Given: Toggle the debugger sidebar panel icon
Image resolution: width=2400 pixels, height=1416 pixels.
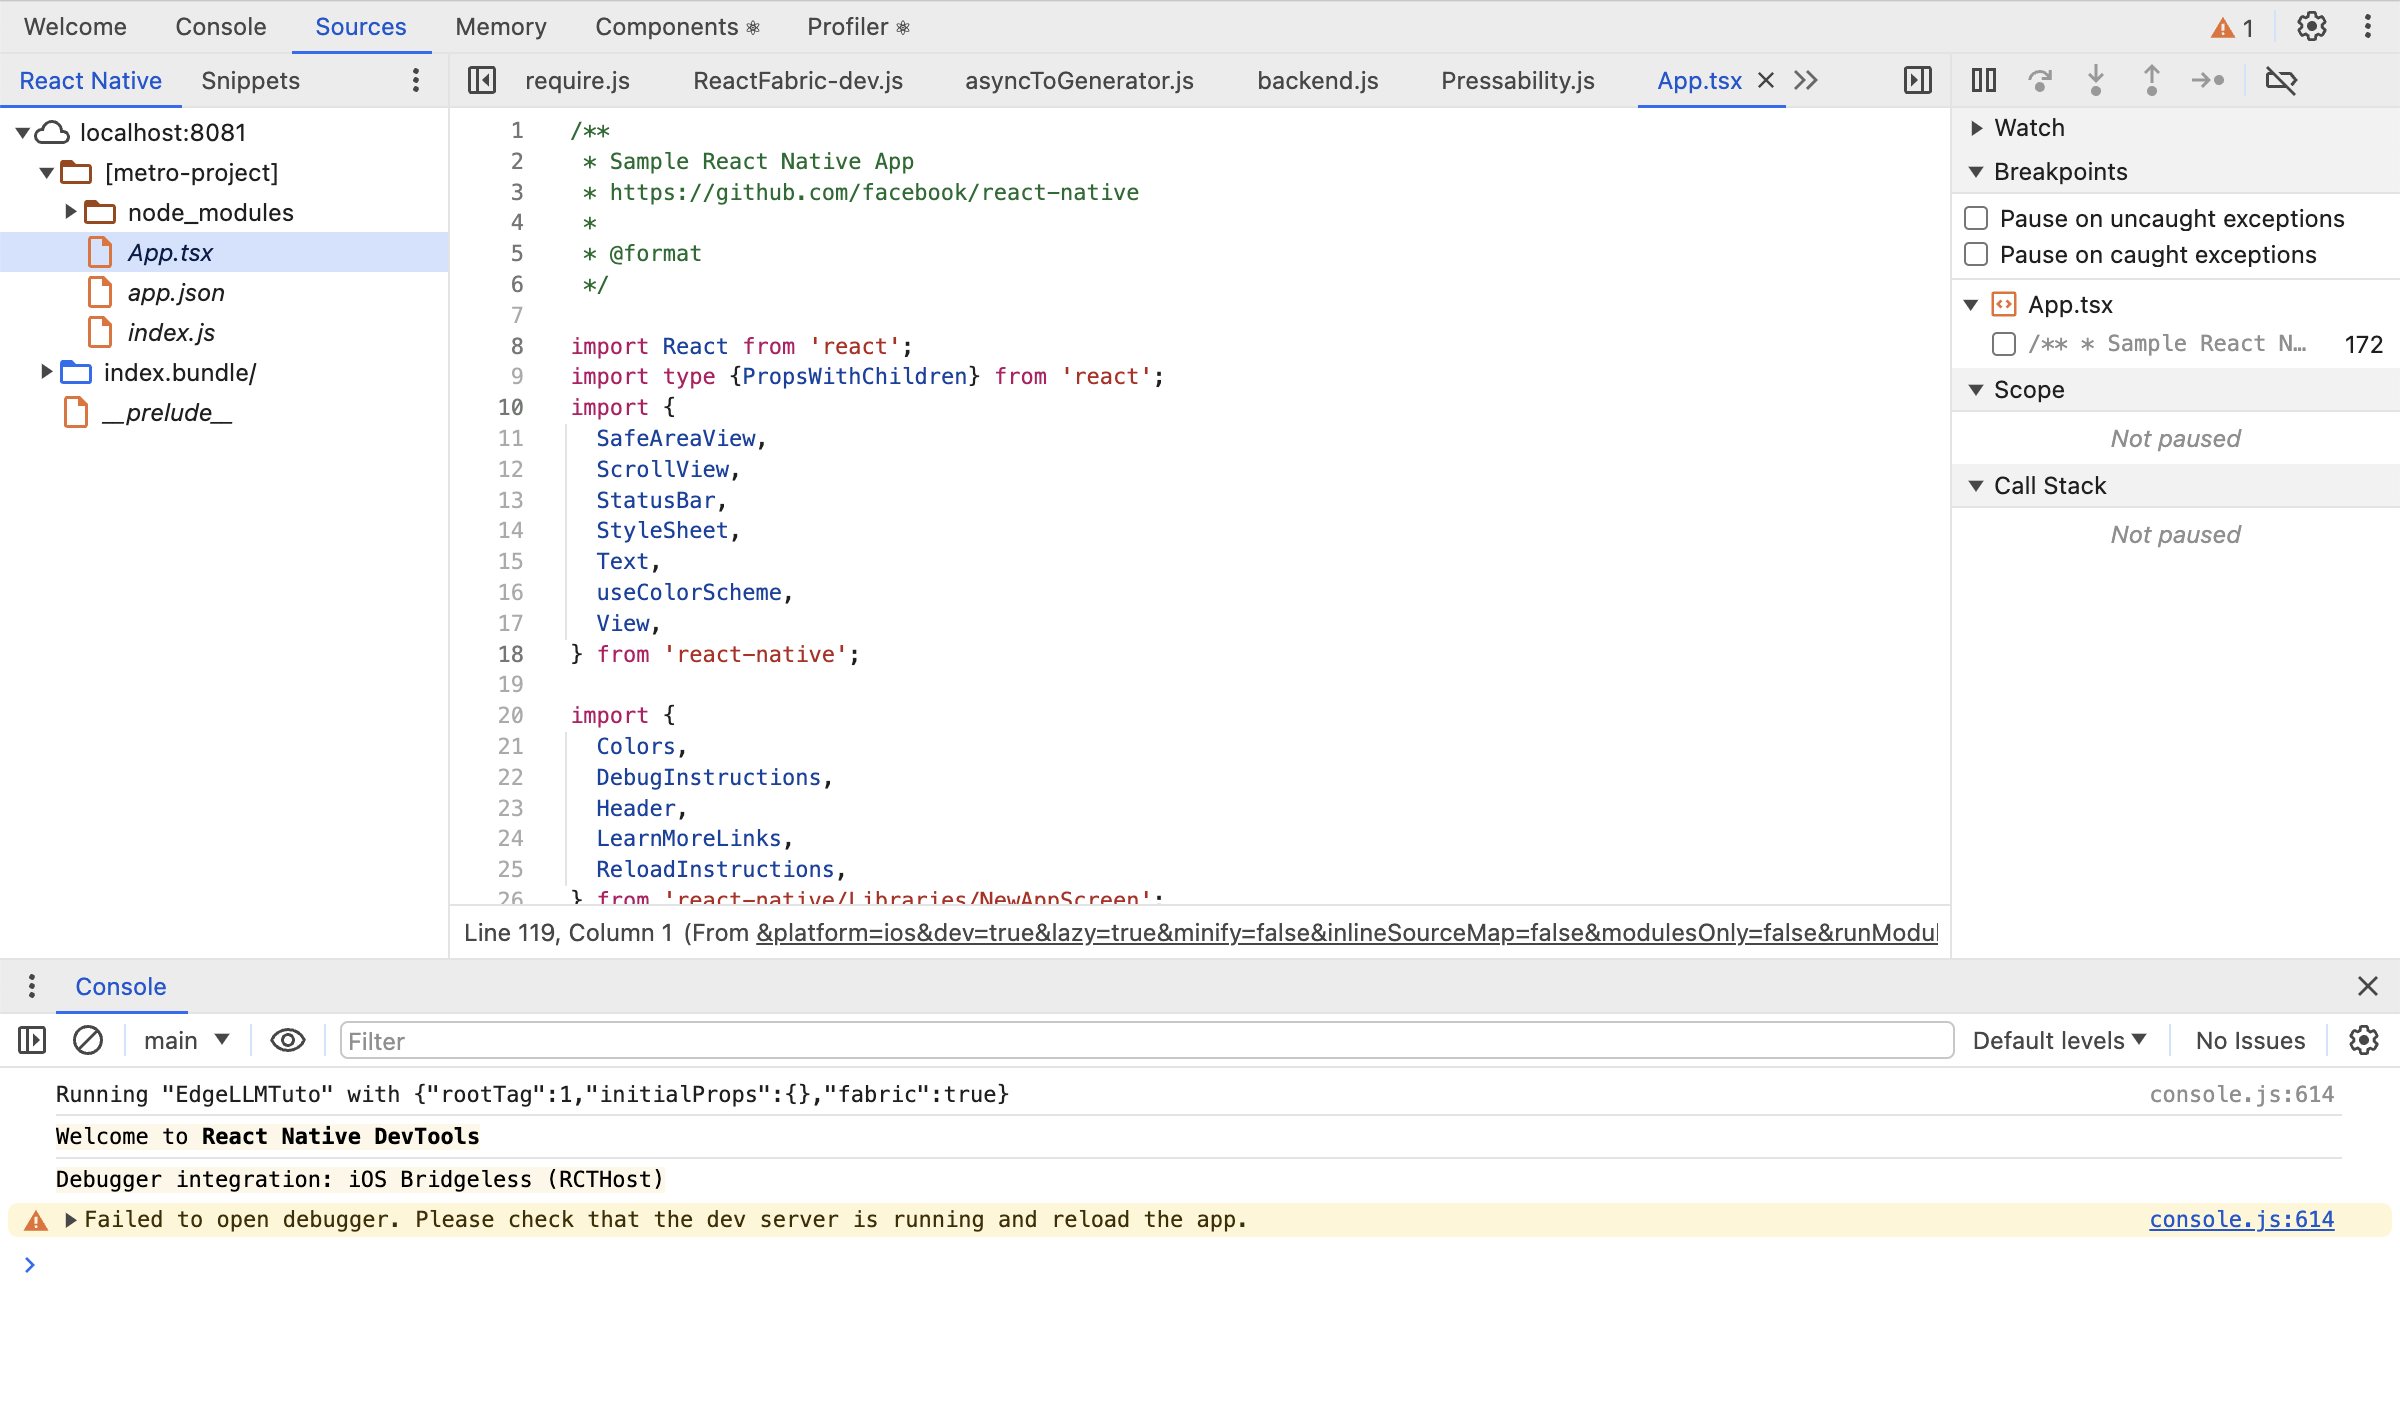Looking at the screenshot, I should coord(1917,80).
